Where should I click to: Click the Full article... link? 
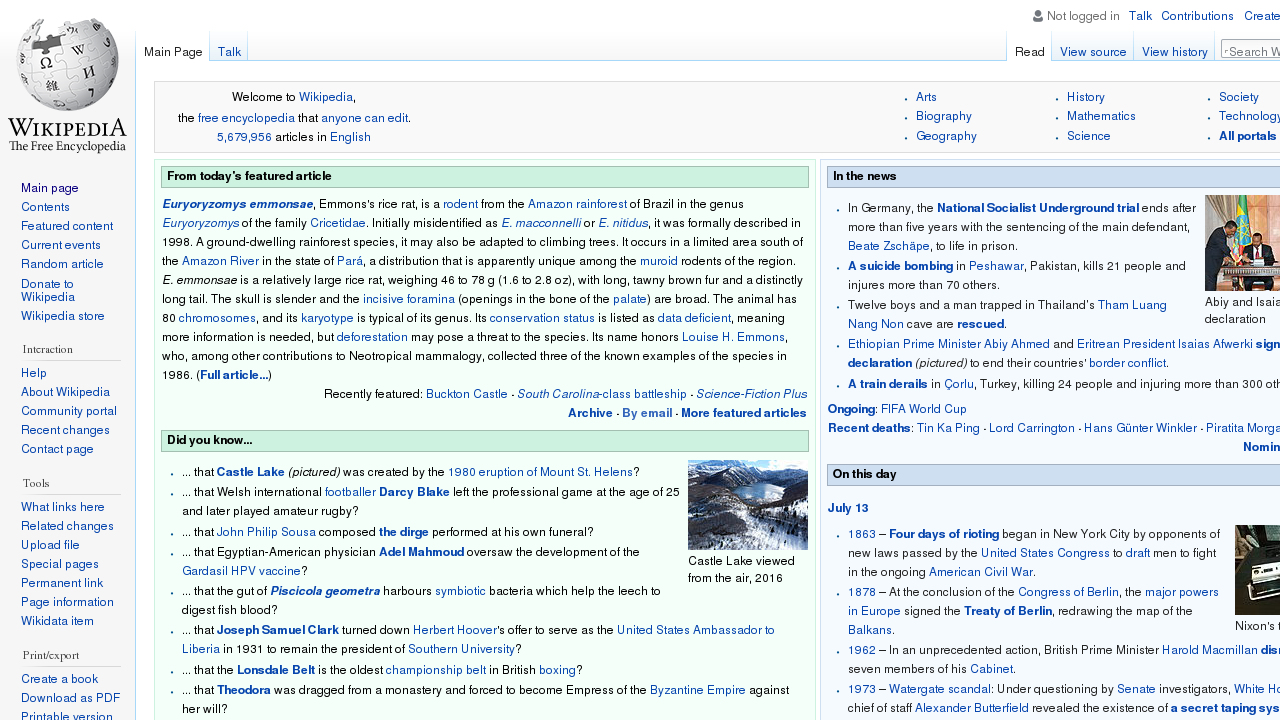[234, 375]
